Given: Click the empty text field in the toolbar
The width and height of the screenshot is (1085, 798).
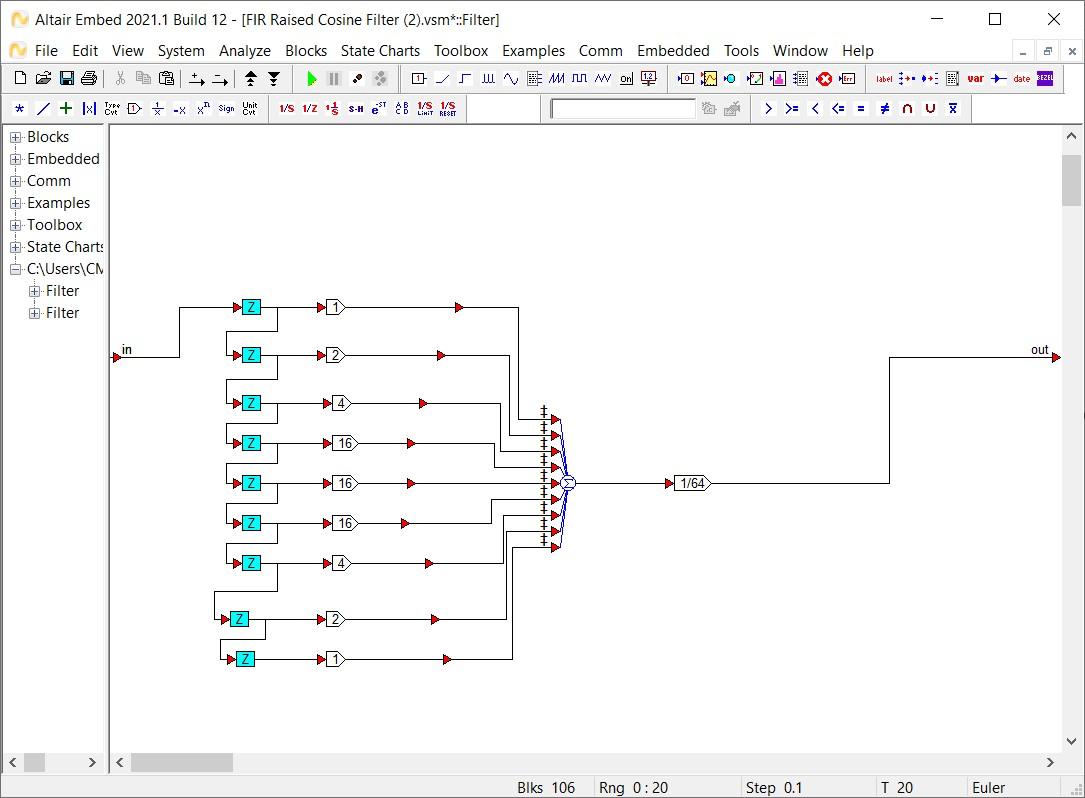Looking at the screenshot, I should click(x=622, y=109).
